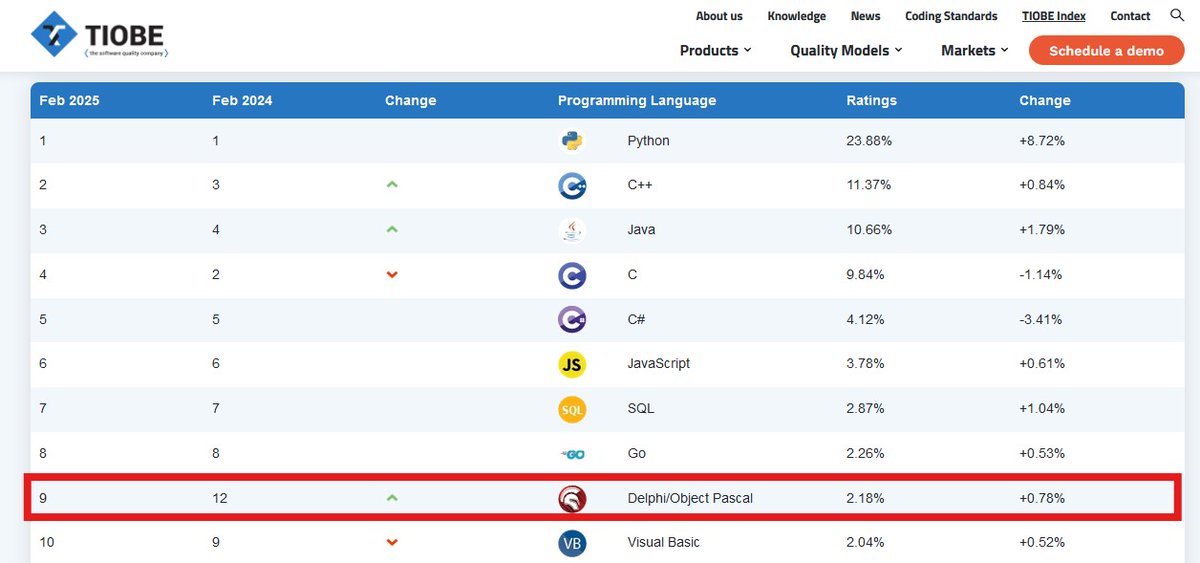Click the 2.87% rating value
The height and width of the screenshot is (563, 1200).
(865, 409)
